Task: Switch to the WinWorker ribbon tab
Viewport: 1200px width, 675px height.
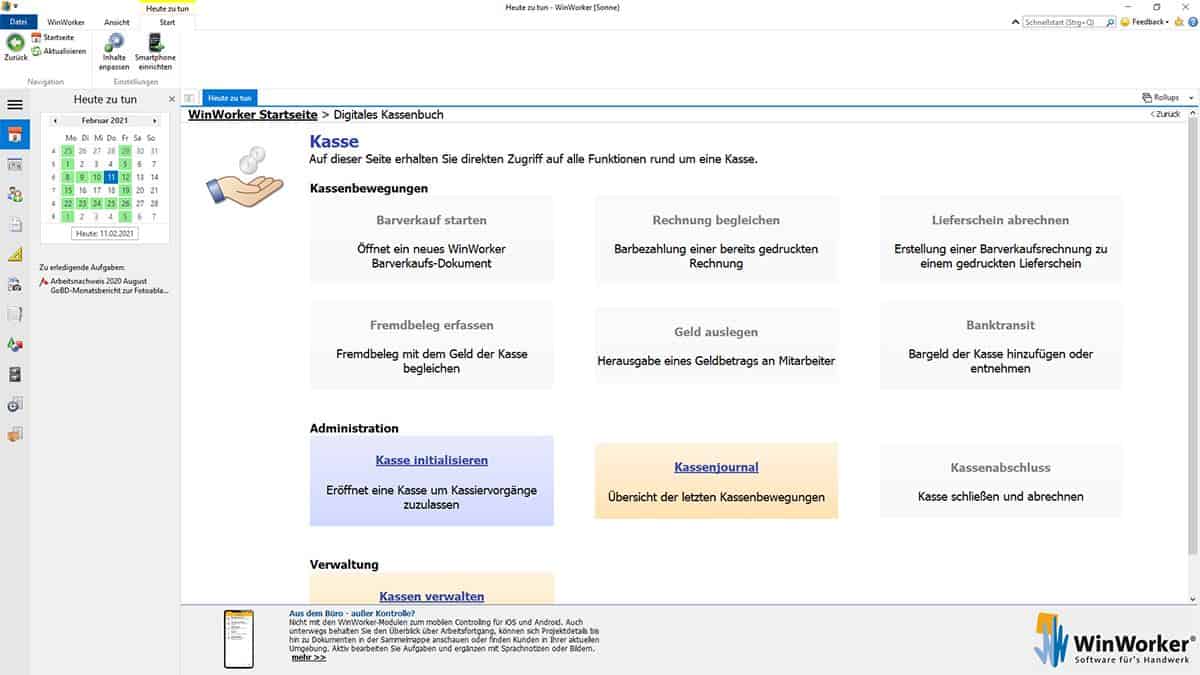Action: 66,22
